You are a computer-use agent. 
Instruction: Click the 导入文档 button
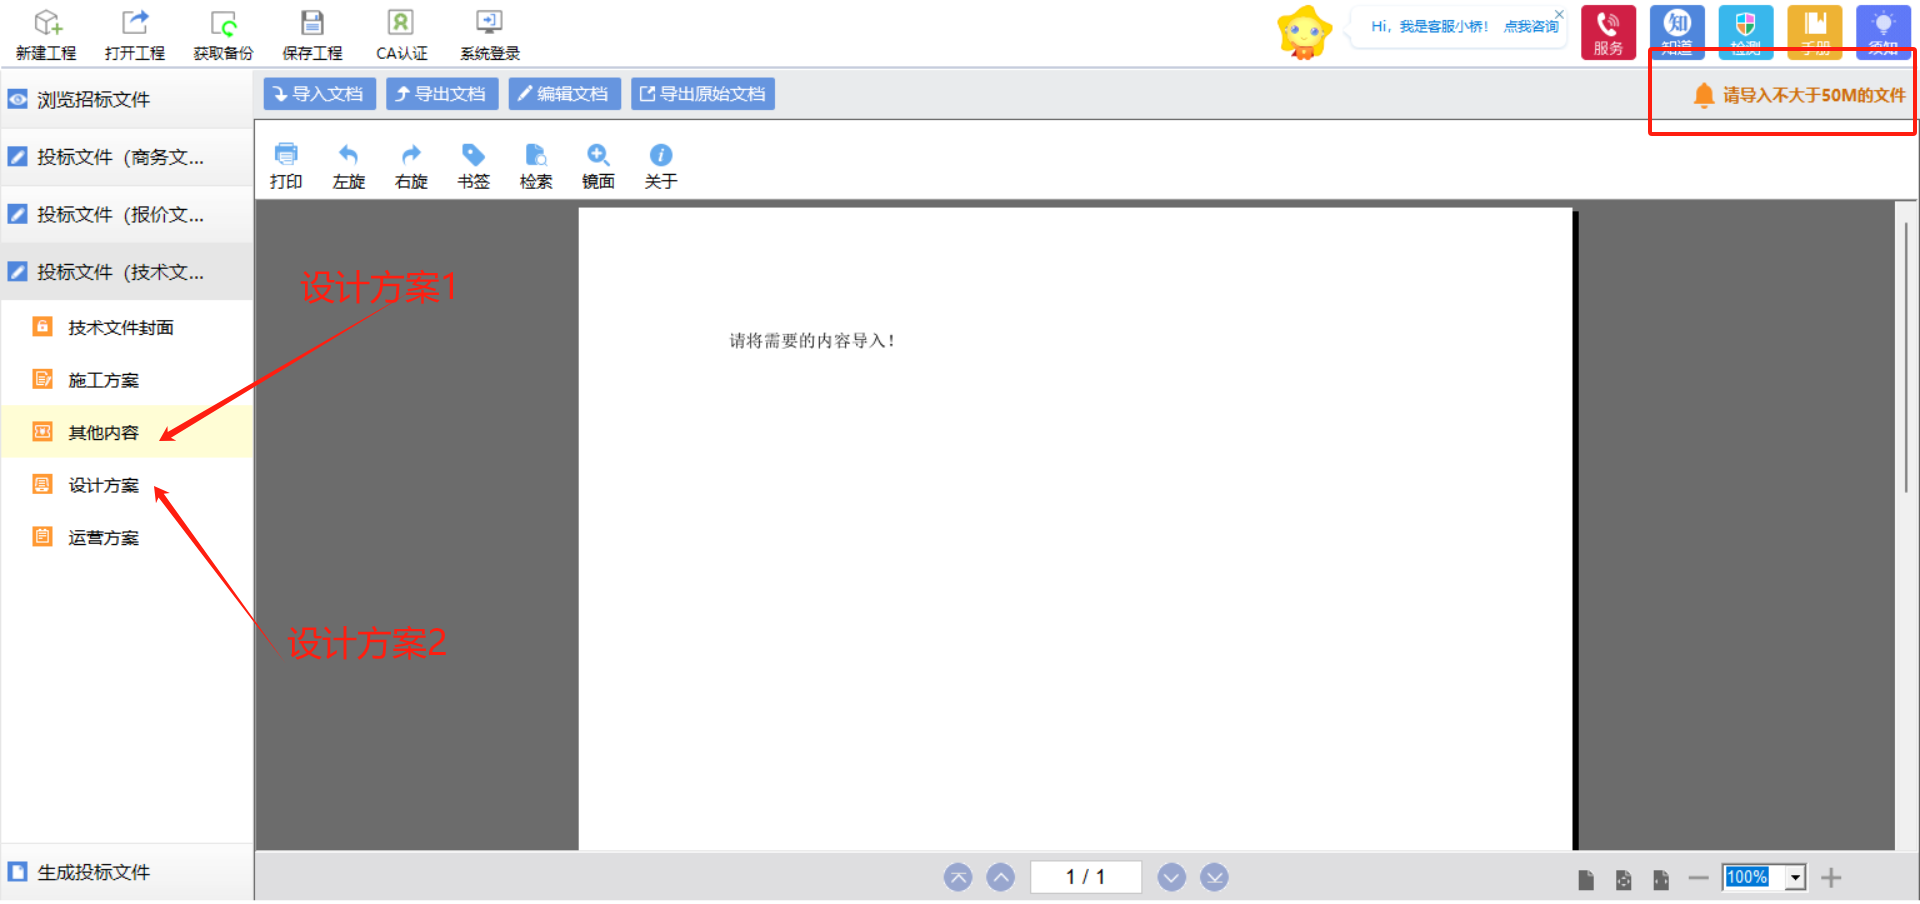319,94
